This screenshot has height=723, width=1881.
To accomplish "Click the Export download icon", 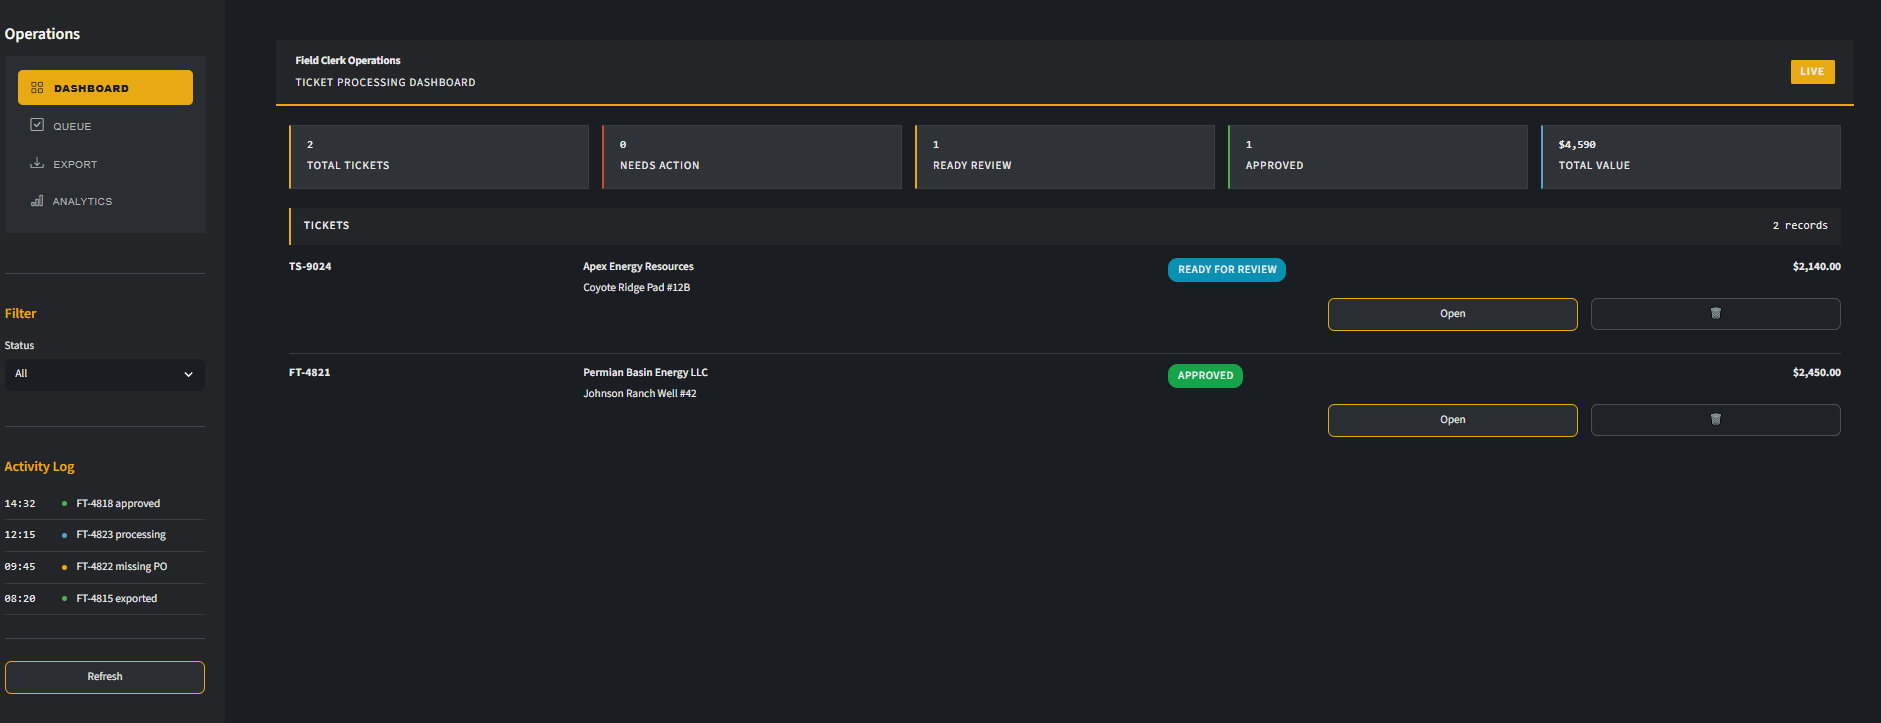I will click(37, 163).
